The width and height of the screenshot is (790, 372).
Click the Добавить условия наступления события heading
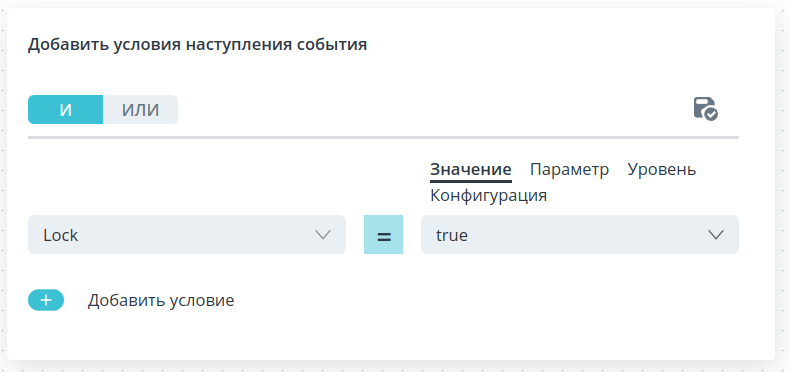pyautogui.click(x=197, y=45)
